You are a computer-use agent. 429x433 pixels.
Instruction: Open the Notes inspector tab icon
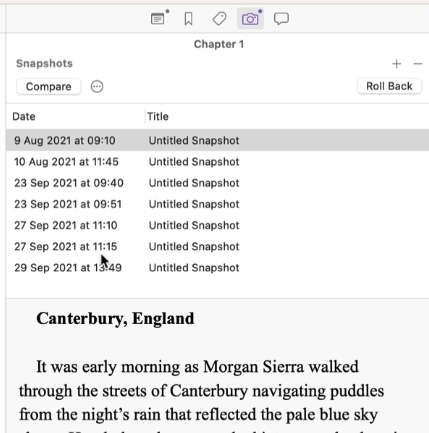click(158, 19)
